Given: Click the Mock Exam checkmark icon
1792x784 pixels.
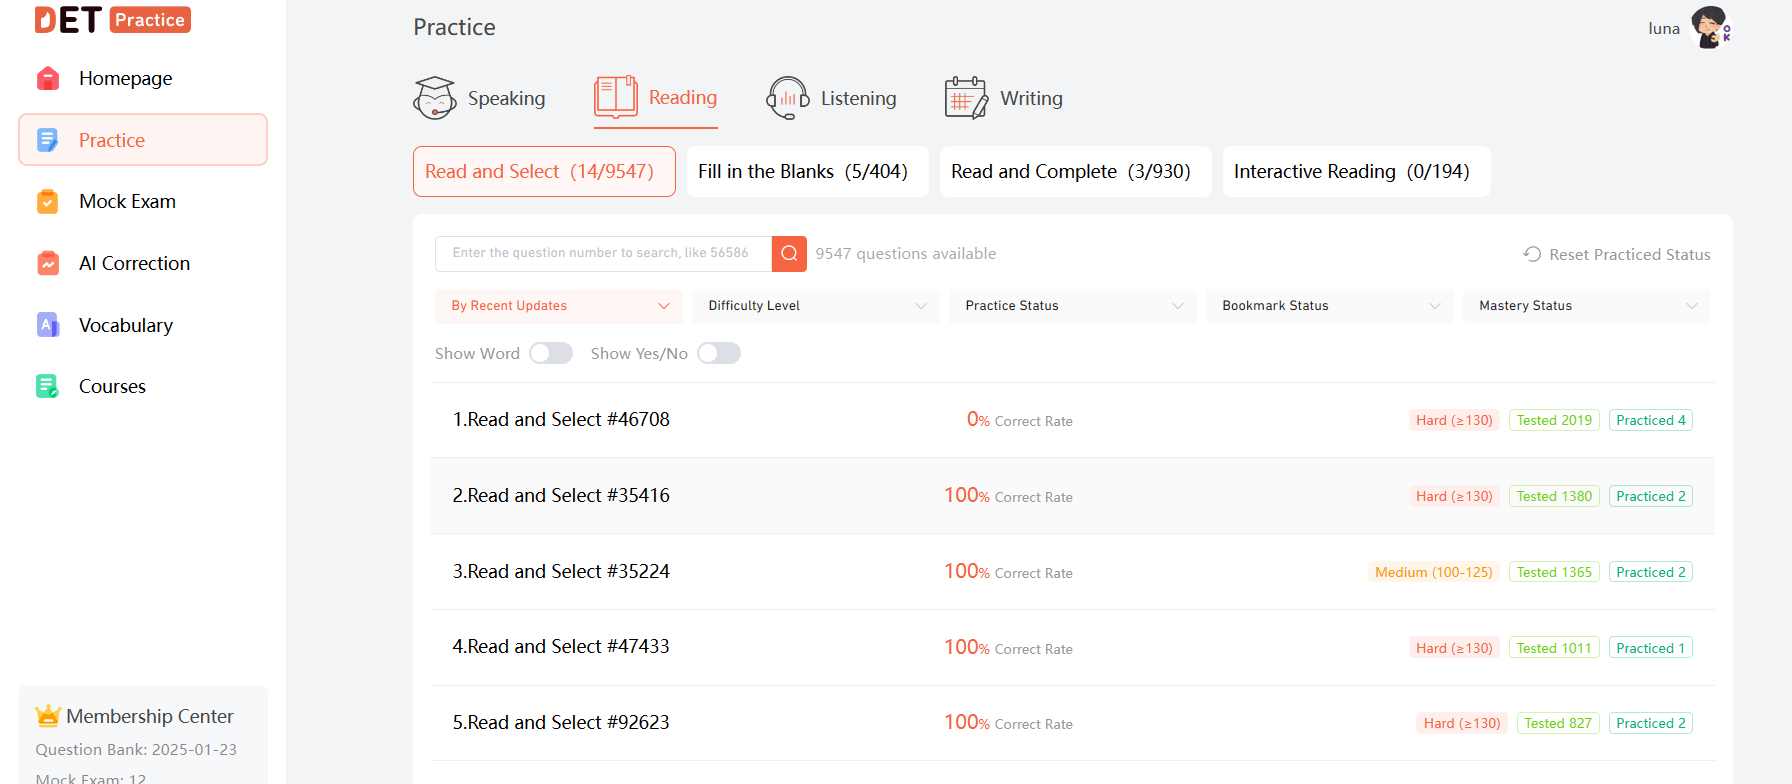Looking at the screenshot, I should (x=48, y=201).
